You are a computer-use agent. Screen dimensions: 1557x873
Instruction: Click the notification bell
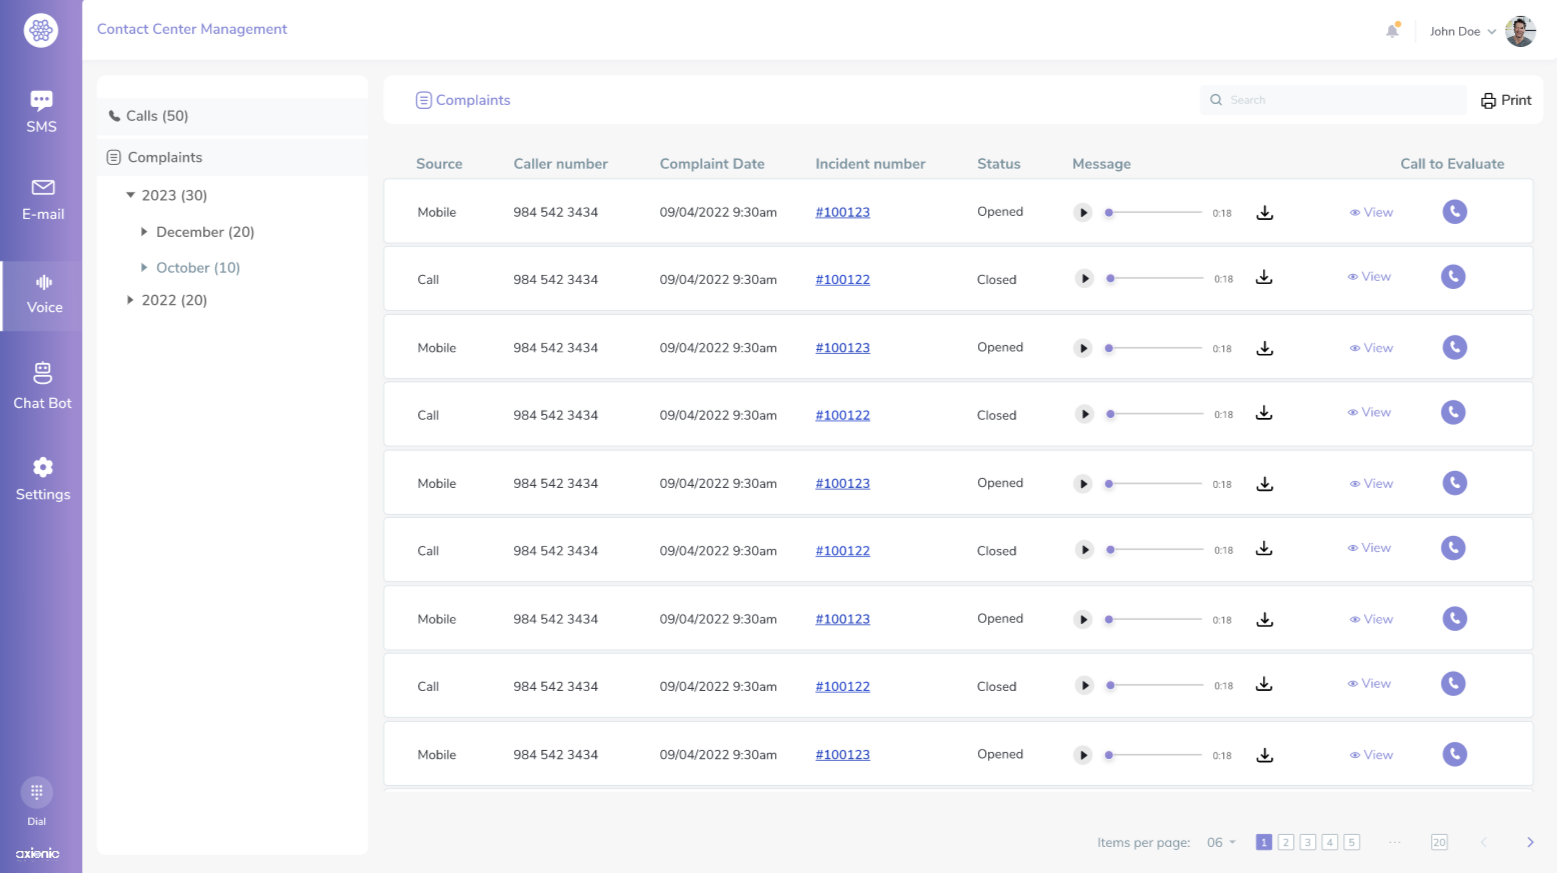click(x=1391, y=30)
